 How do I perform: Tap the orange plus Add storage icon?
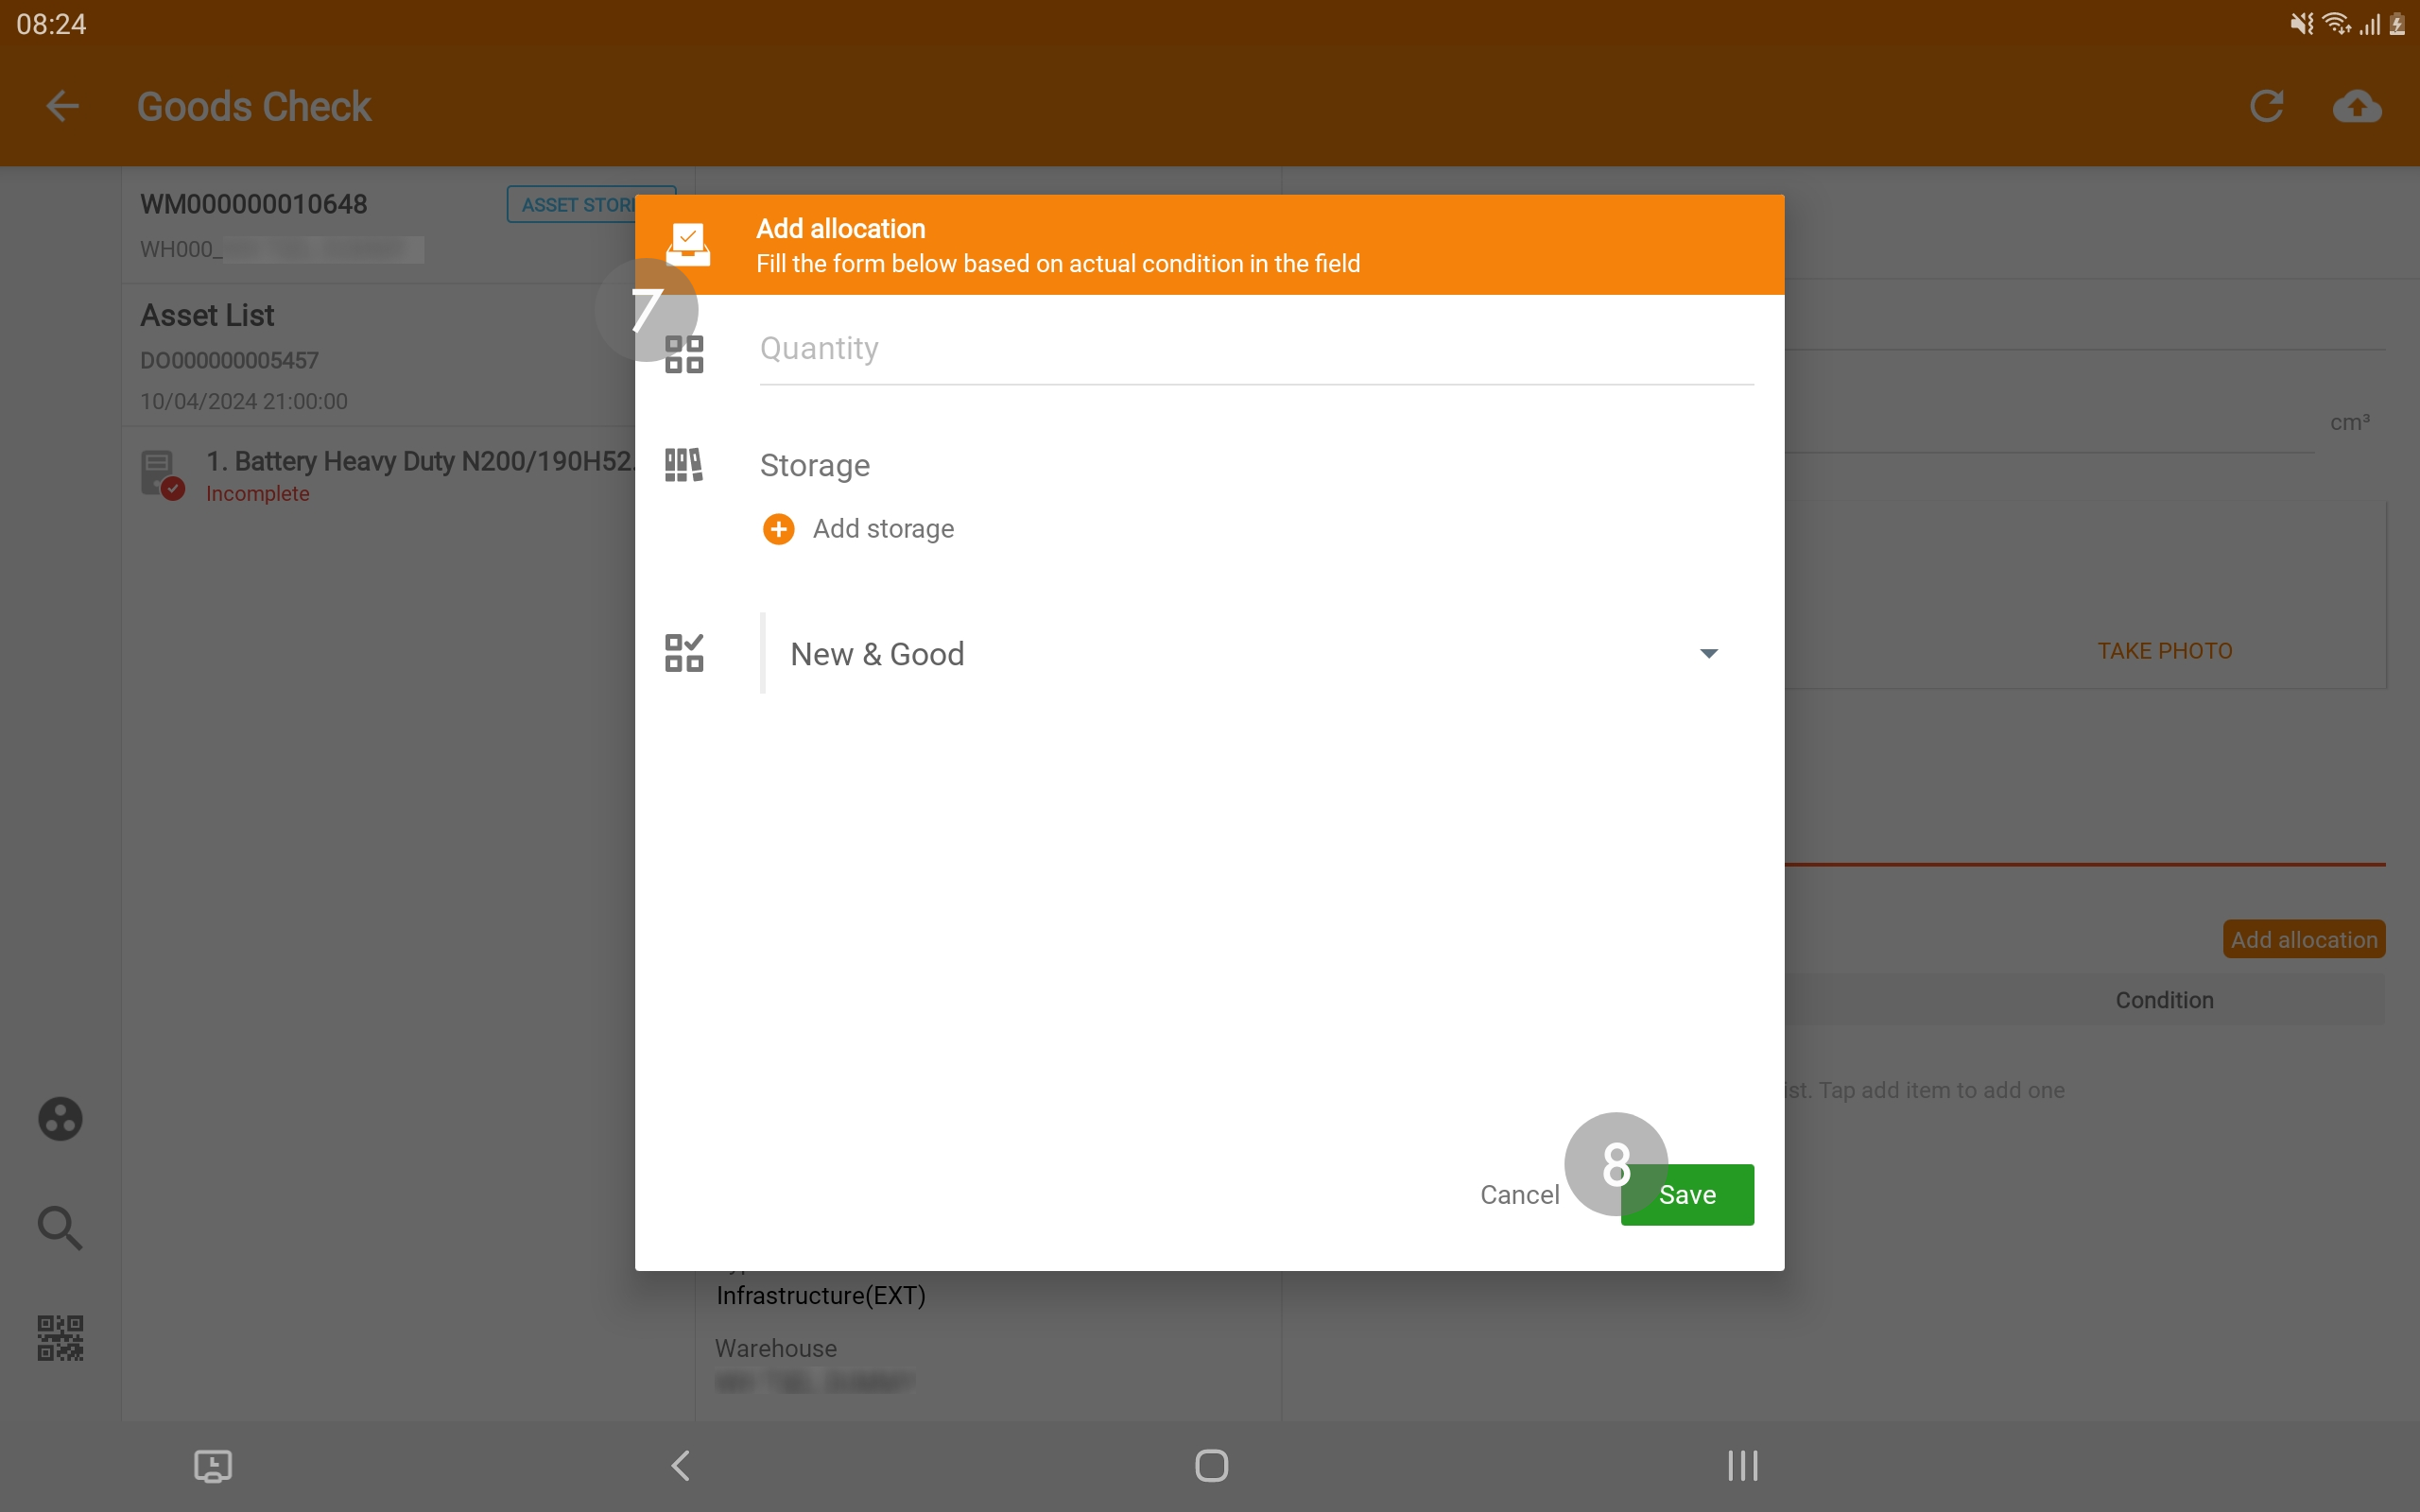[778, 529]
